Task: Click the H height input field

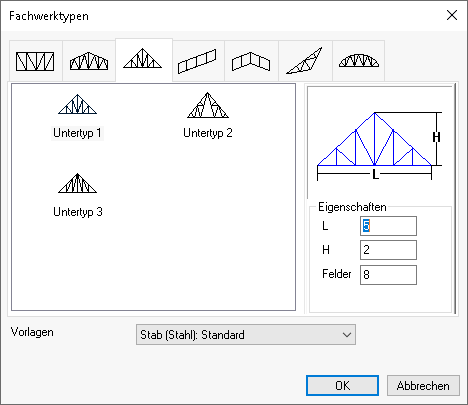Action: pyautogui.click(x=388, y=250)
